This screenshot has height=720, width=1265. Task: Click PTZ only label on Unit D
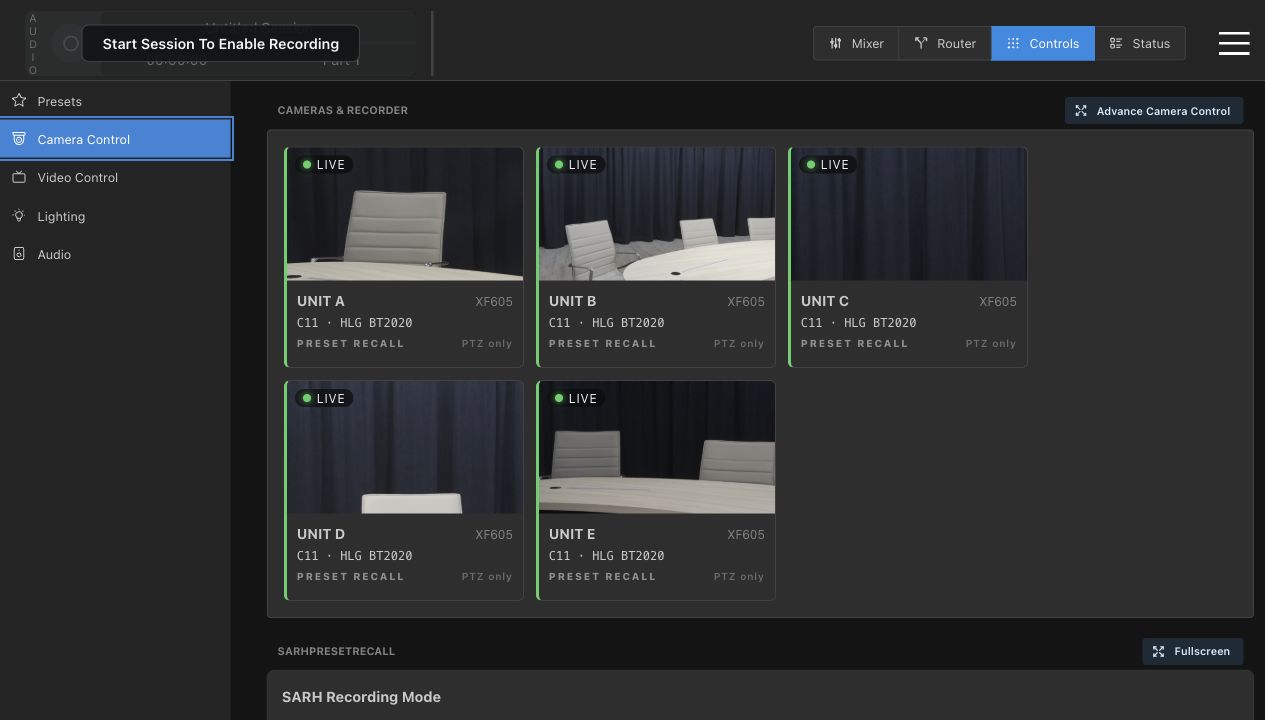487,577
